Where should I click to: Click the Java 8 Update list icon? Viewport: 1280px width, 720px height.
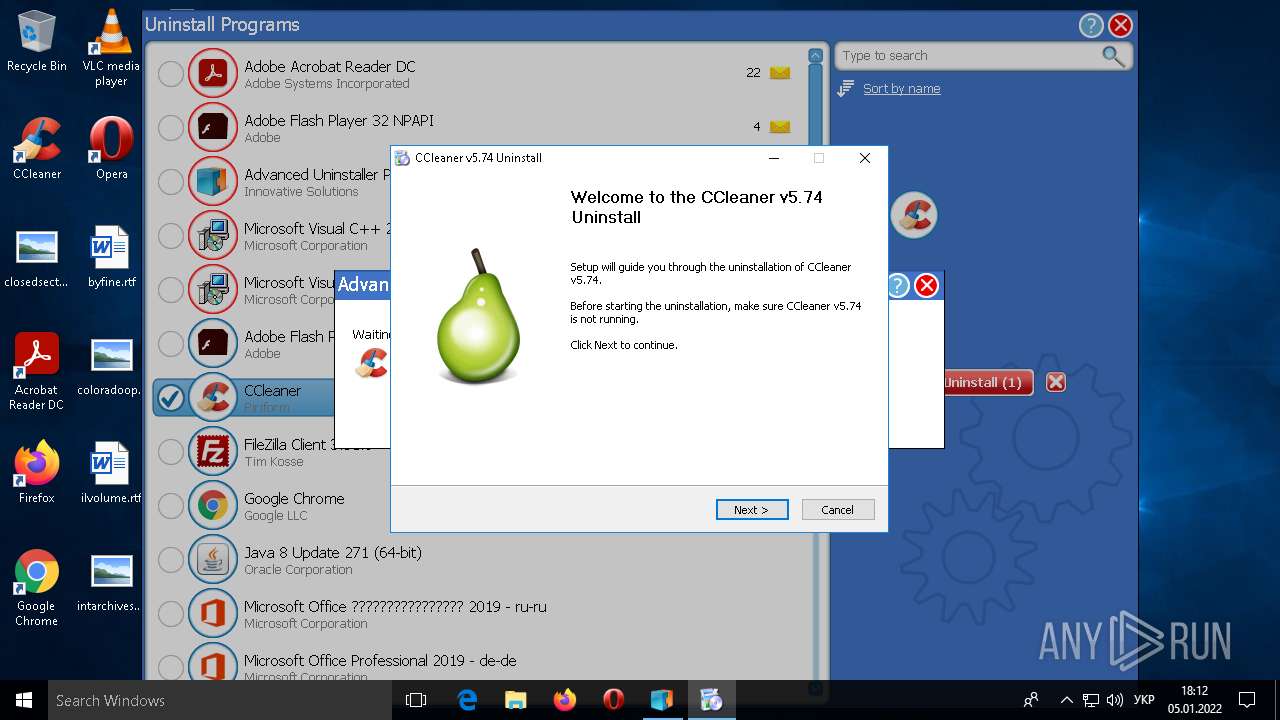point(212,560)
